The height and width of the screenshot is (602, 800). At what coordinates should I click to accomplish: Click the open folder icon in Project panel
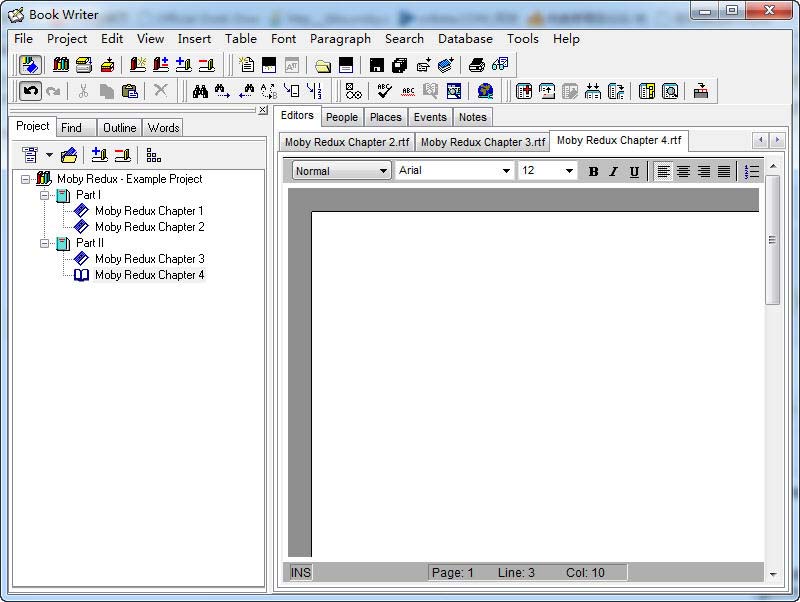[69, 155]
